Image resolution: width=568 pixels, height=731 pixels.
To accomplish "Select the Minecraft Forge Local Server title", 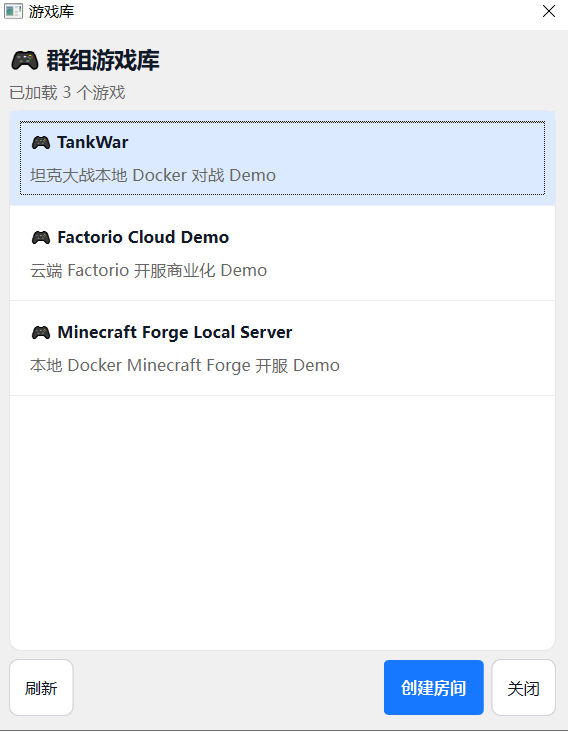I will tap(175, 332).
